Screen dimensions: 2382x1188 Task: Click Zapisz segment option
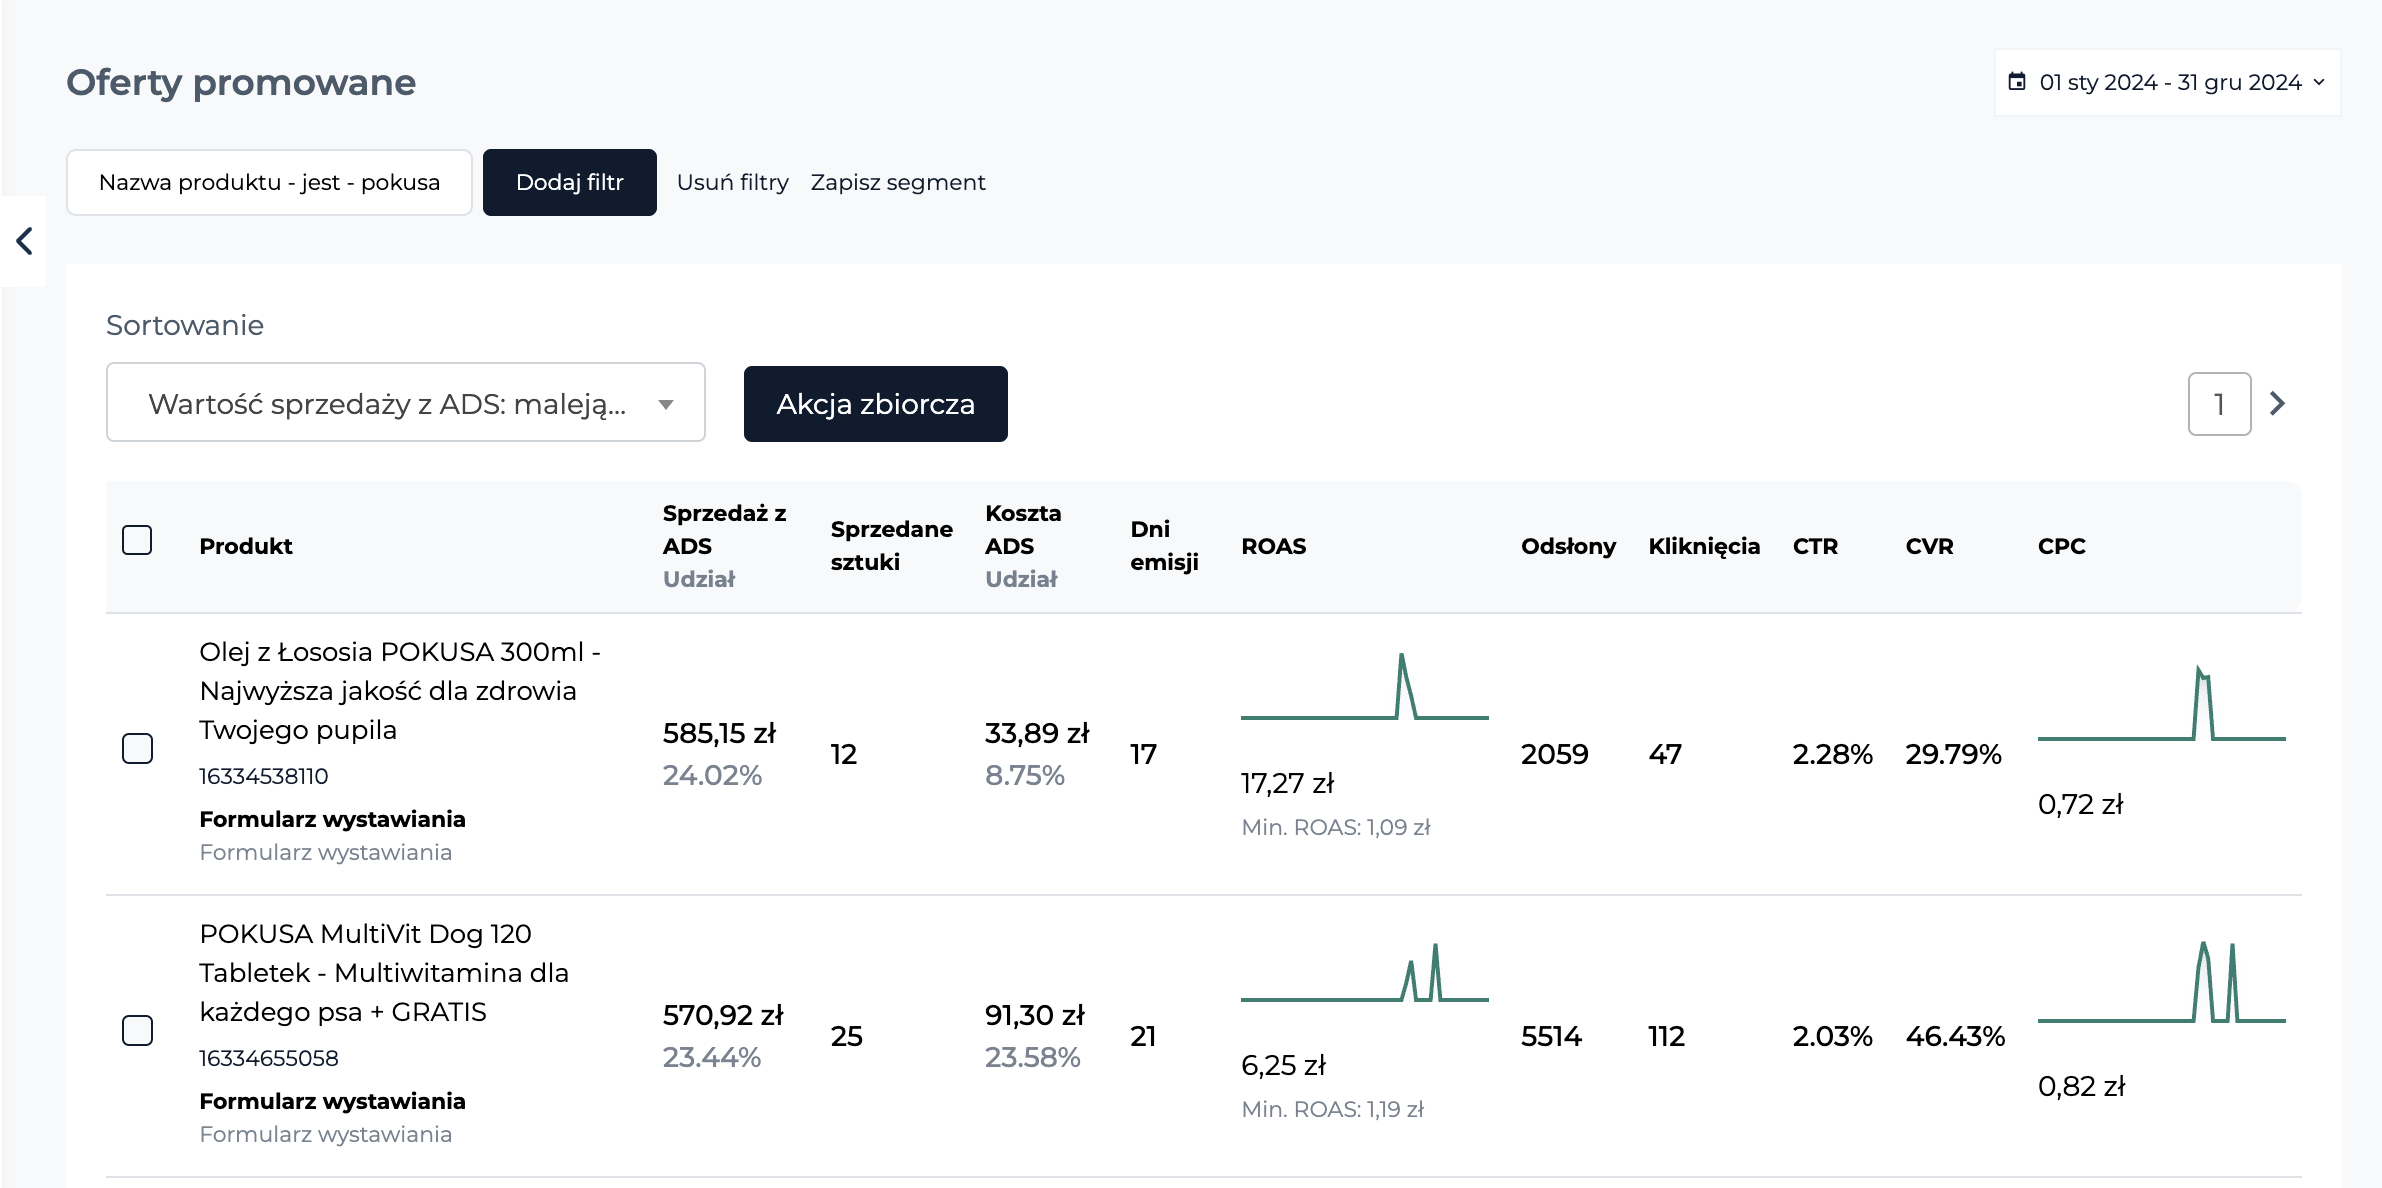898,182
